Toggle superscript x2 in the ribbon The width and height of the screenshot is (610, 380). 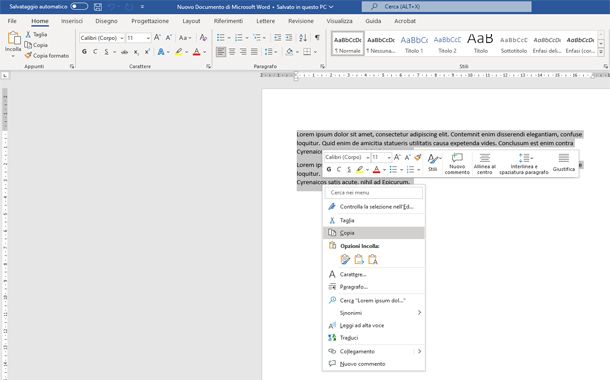(x=147, y=52)
